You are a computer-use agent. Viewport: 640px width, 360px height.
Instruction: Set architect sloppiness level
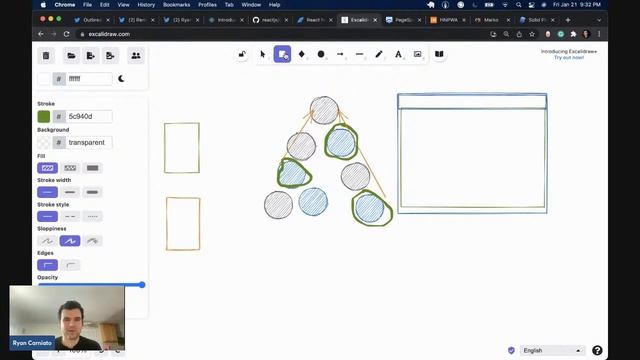[47, 241]
